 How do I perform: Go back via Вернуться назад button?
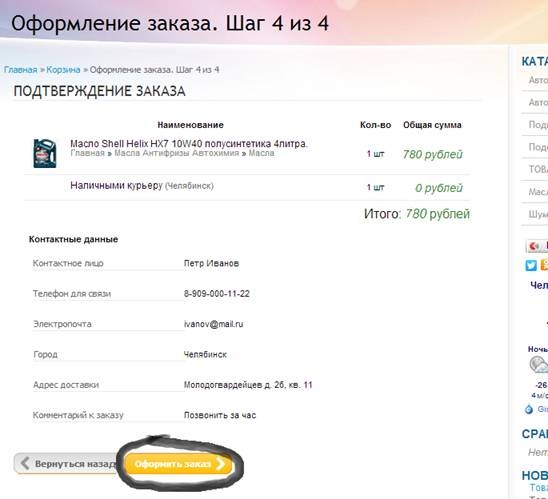point(66,464)
